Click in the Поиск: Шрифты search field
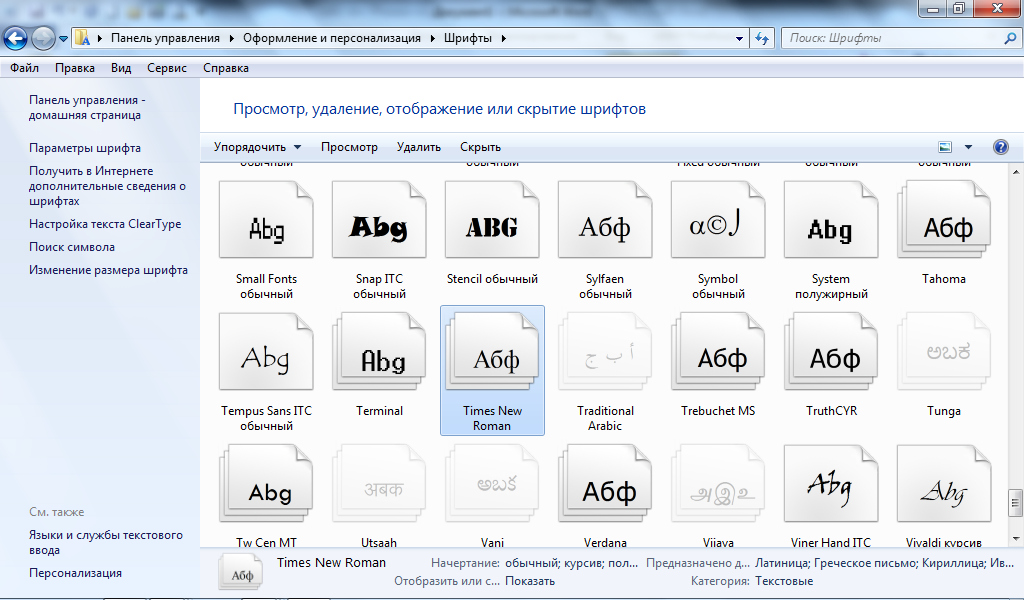This screenshot has width=1024, height=600. [x=891, y=39]
